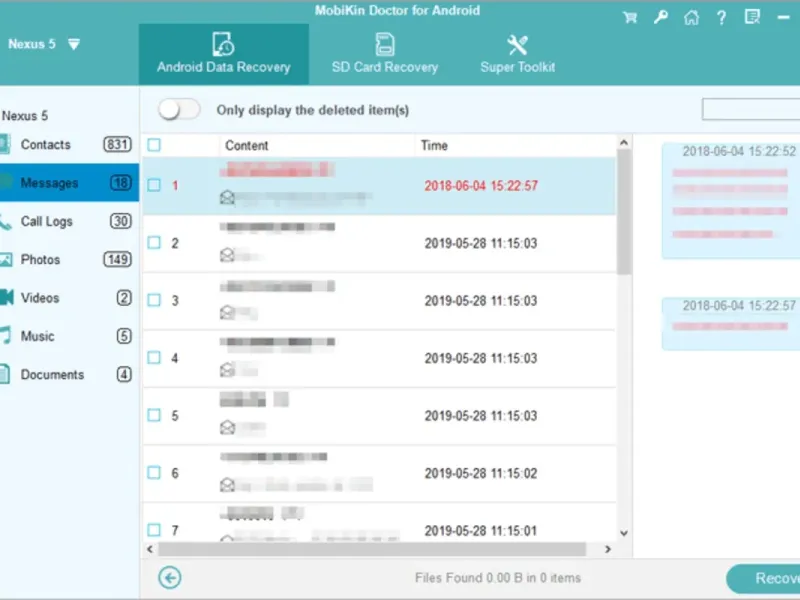
Task: Click envelope icon in message row 1
Action: coord(227,197)
